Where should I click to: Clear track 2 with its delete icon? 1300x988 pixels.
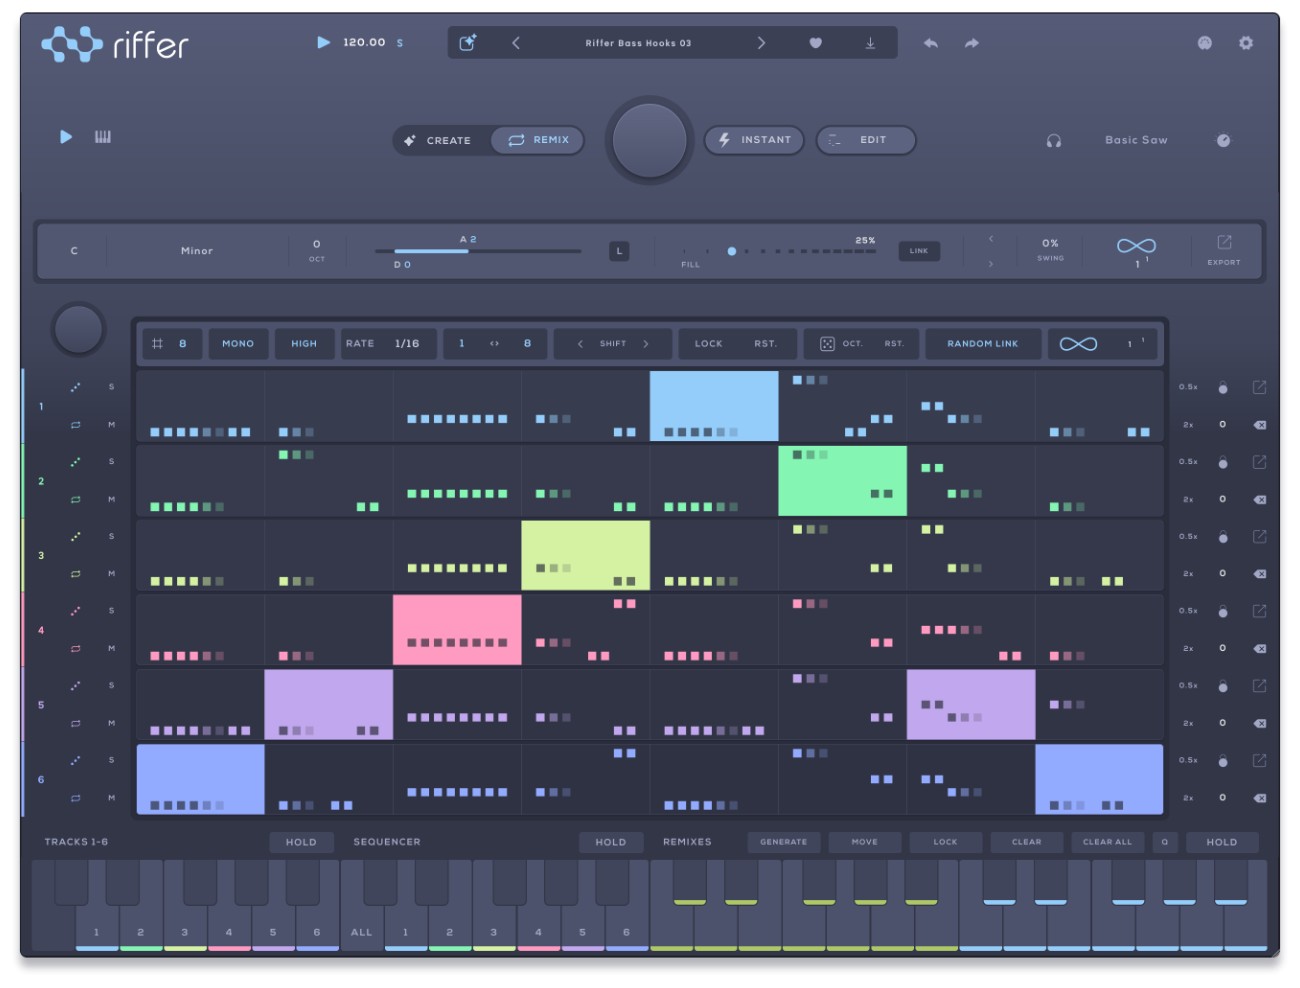point(1260,499)
